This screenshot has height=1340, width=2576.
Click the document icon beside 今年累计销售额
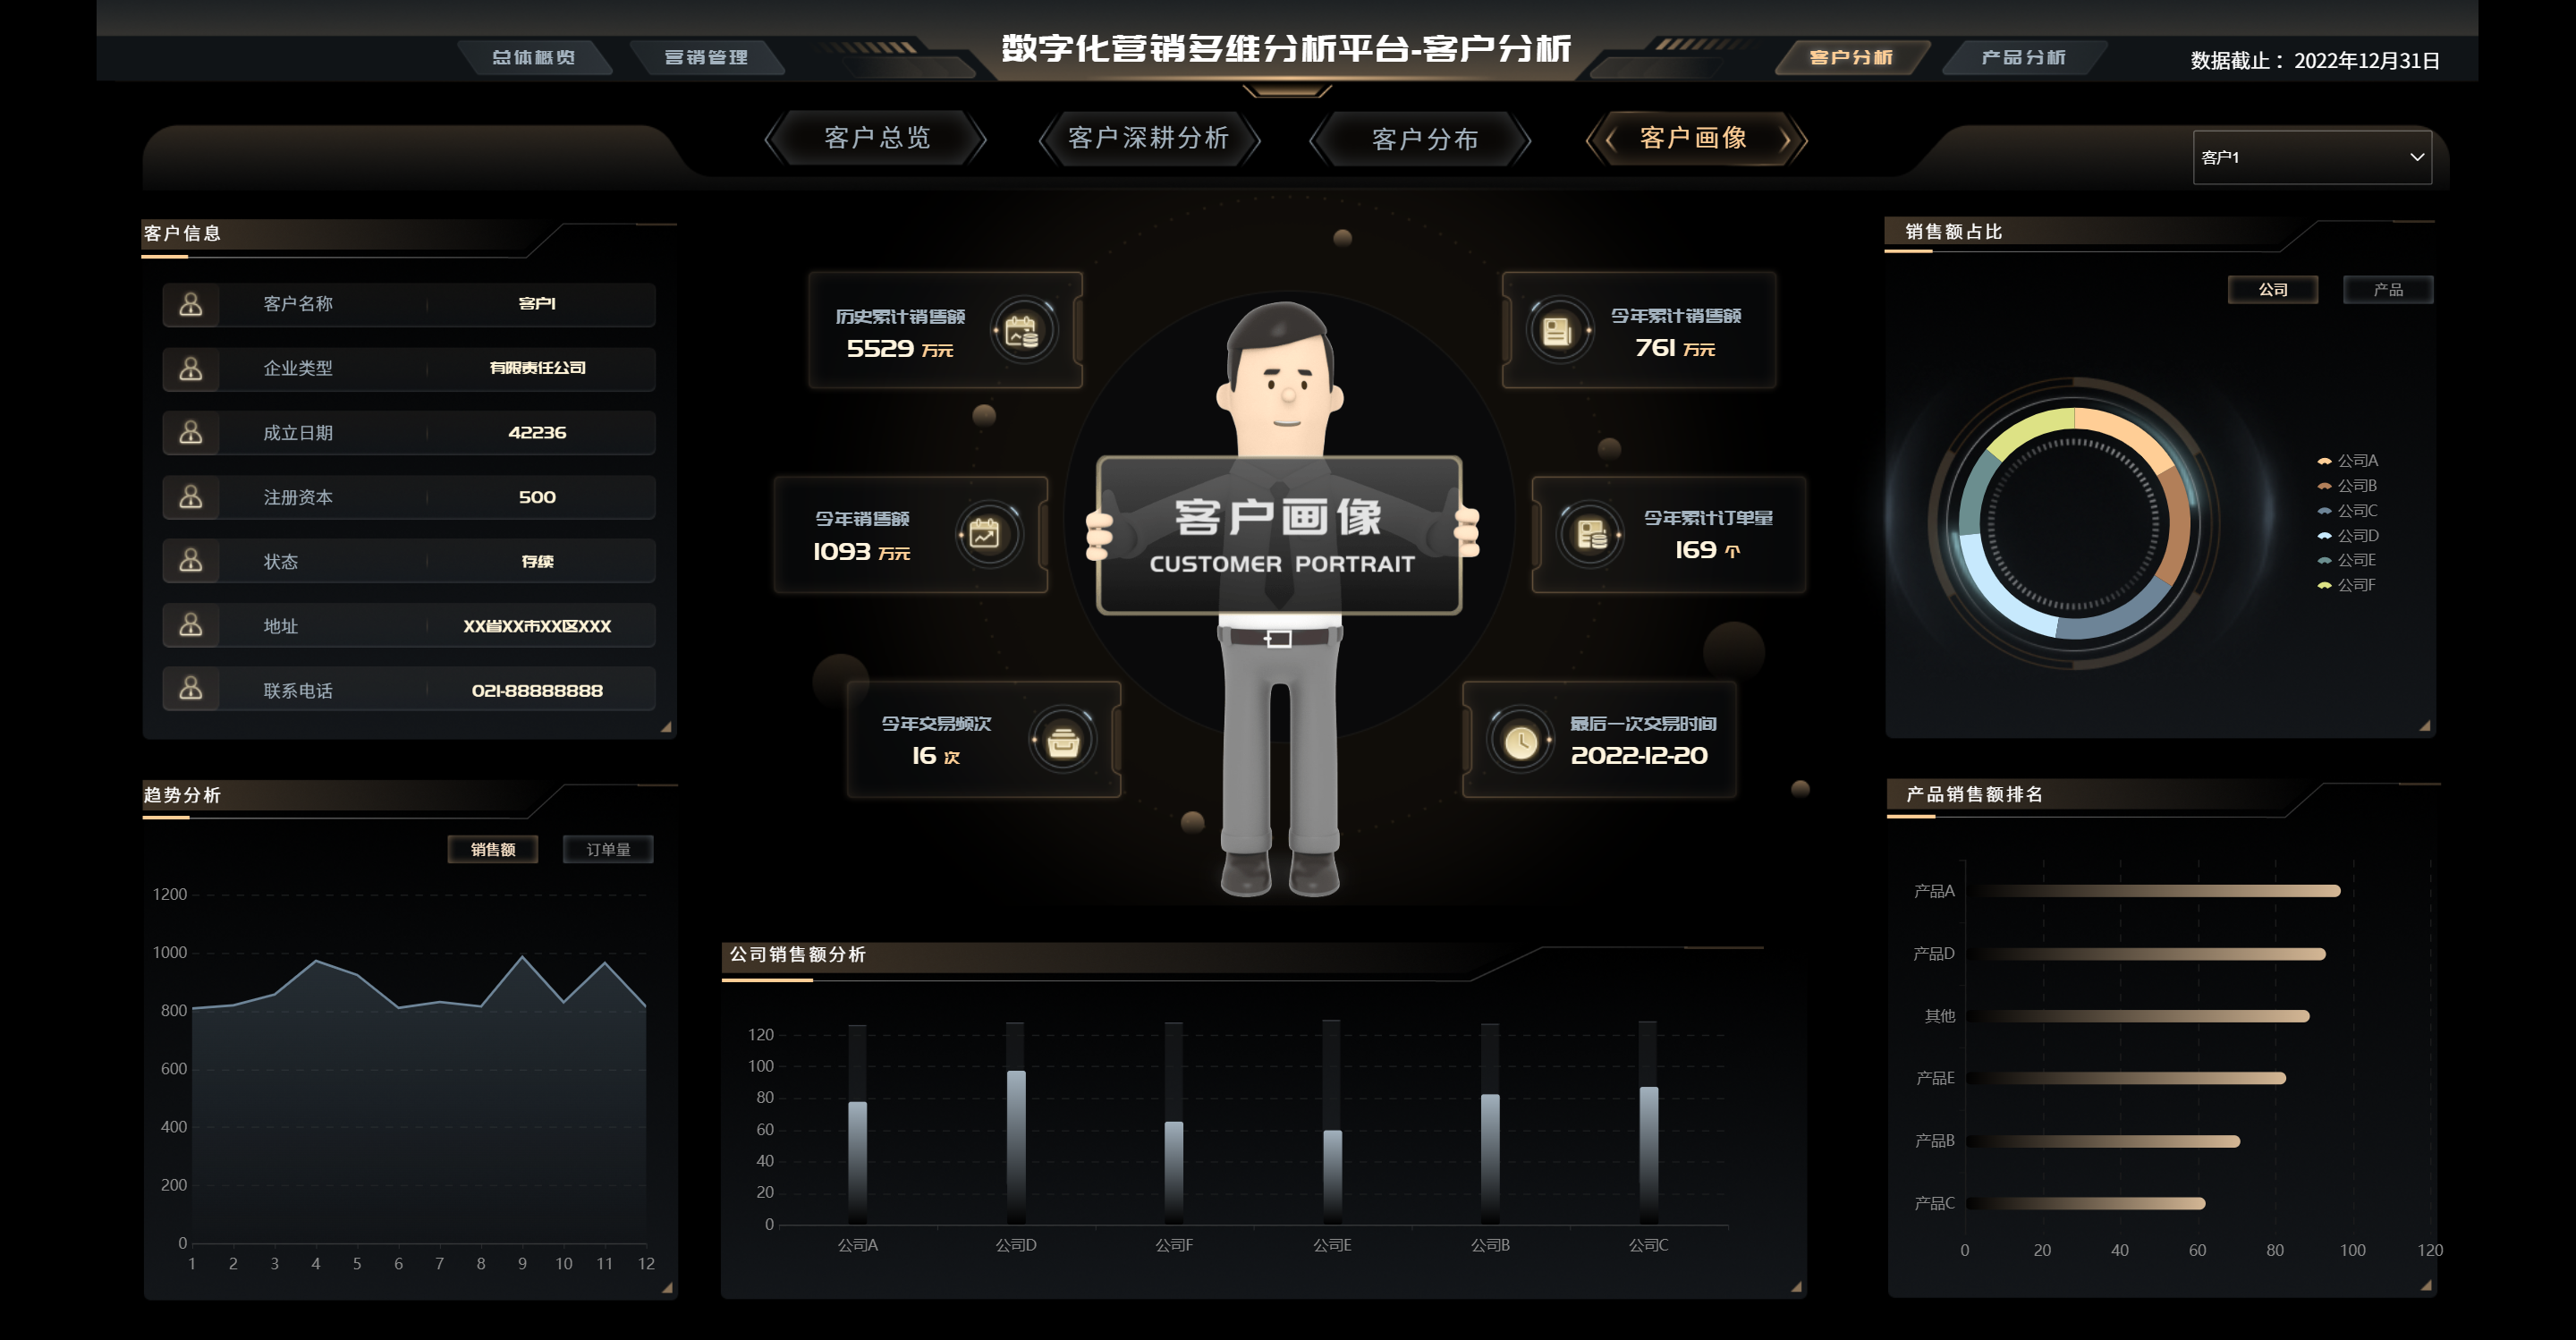point(1557,331)
